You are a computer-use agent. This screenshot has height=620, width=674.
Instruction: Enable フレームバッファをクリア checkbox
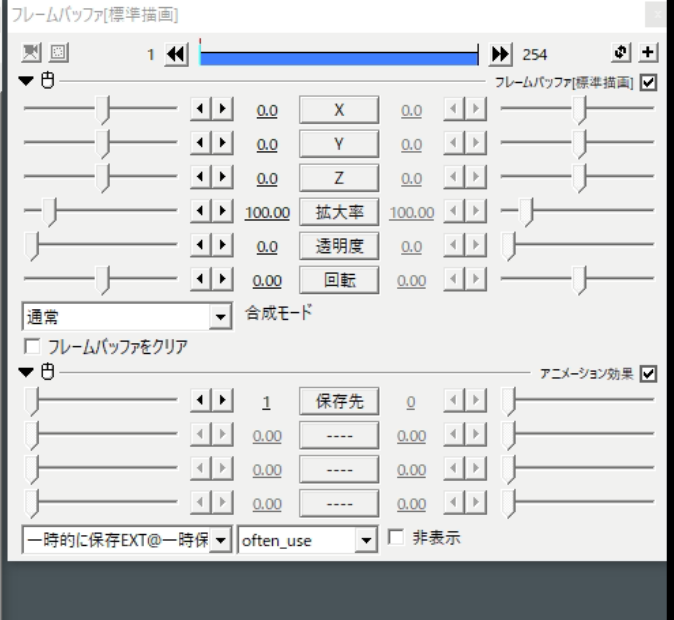click(32, 347)
